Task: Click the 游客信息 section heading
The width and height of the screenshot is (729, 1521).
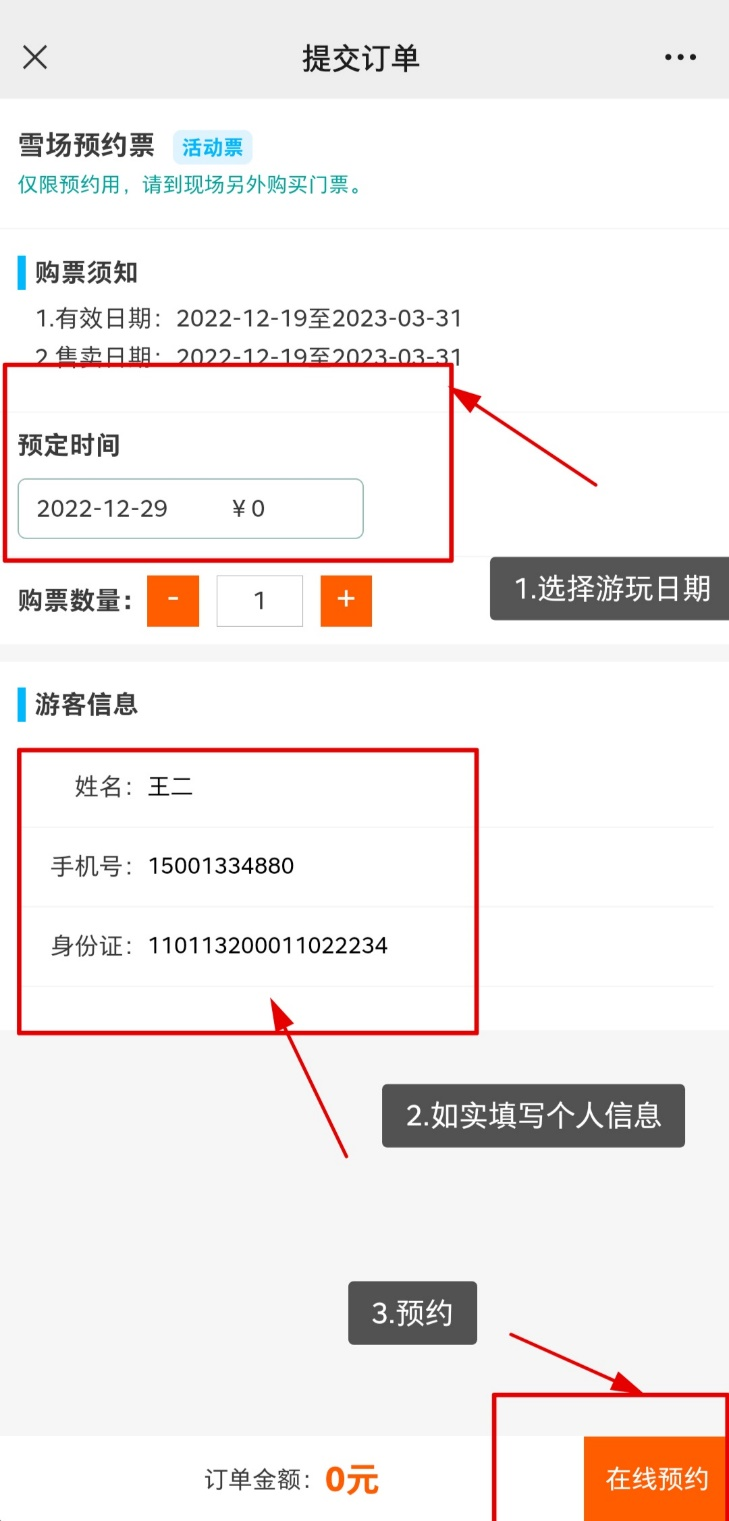Action: tap(86, 704)
